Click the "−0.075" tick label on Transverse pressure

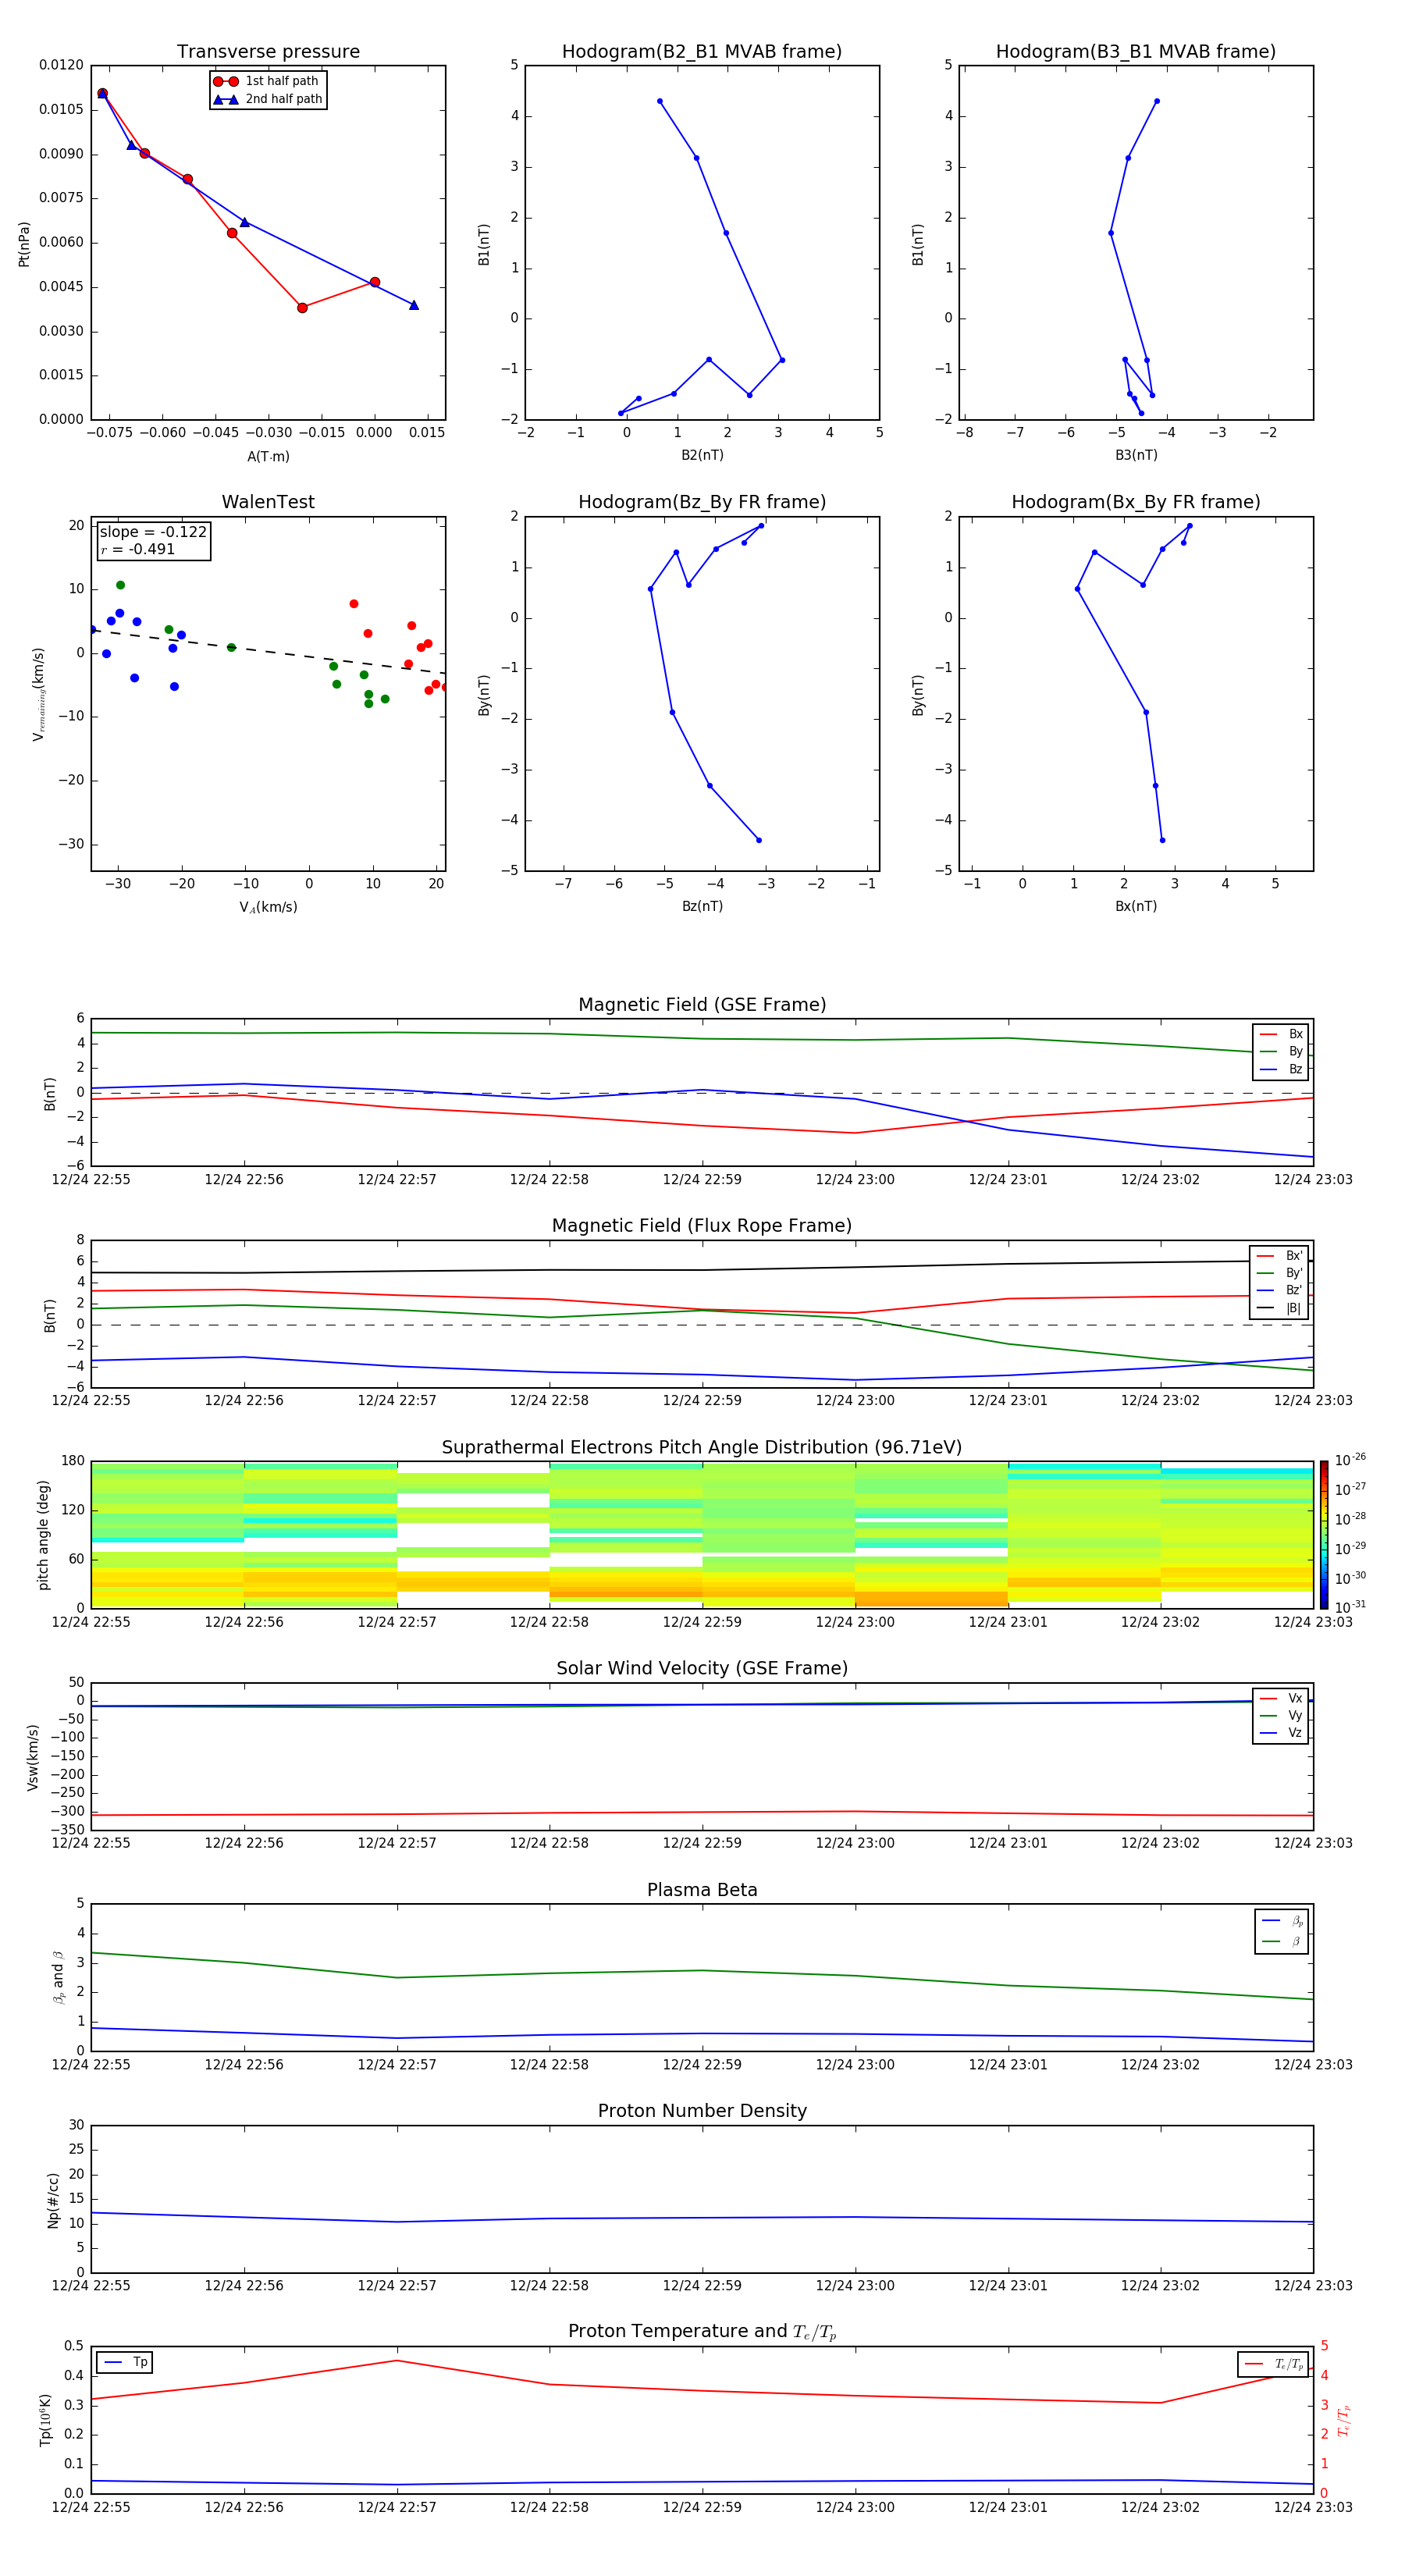(x=109, y=433)
